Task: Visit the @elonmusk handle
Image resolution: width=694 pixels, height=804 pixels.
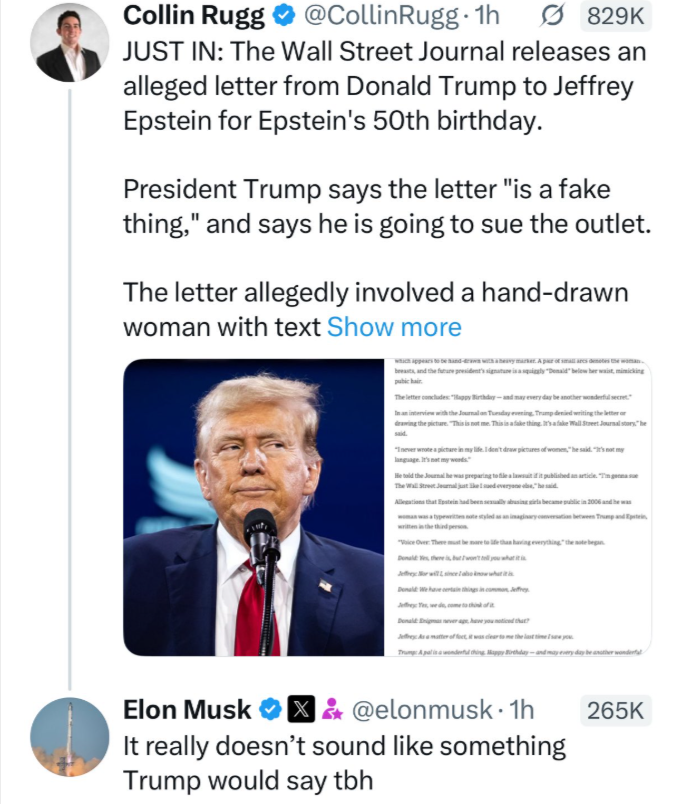Action: click(x=419, y=710)
